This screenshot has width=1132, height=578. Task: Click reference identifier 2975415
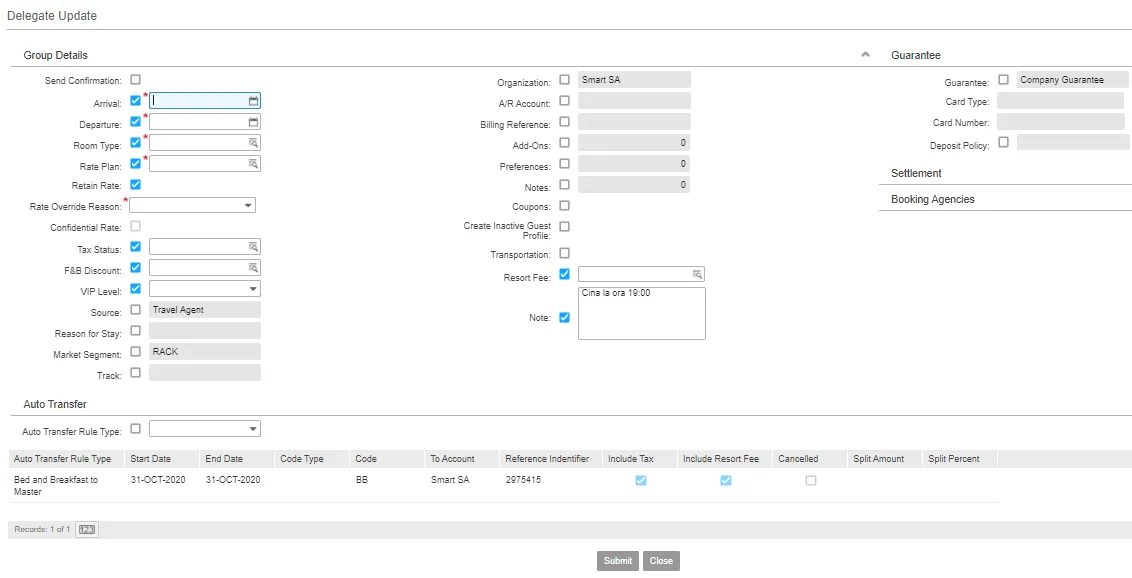(523, 481)
